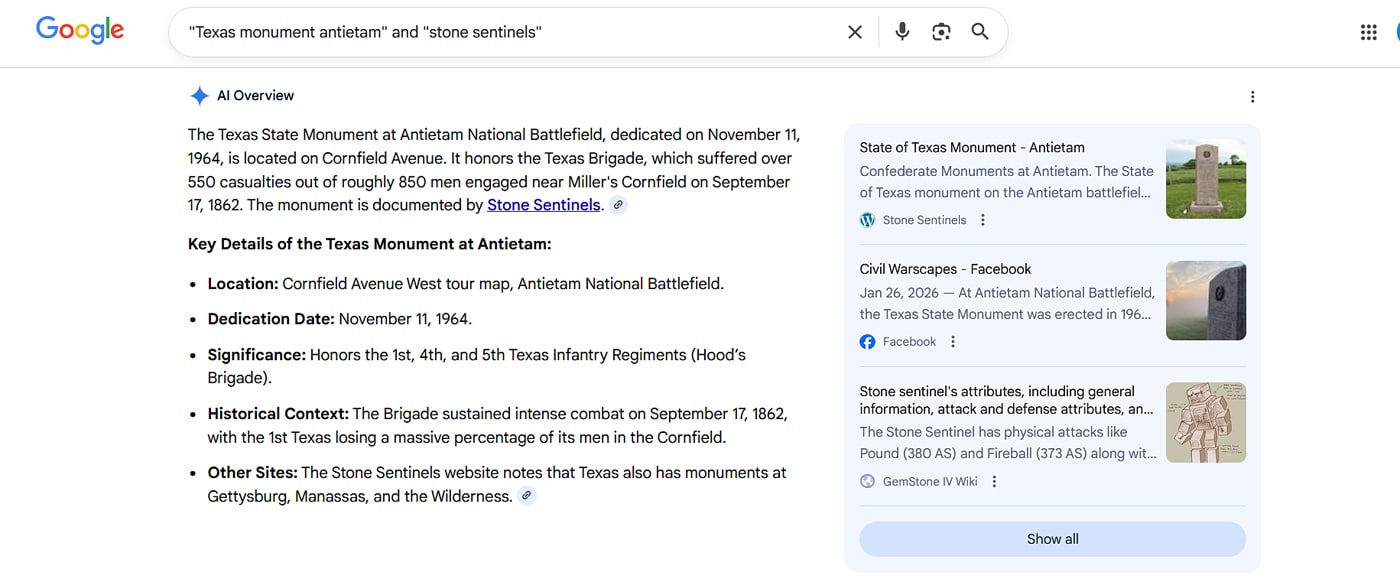This screenshot has width=1400, height=582.
Task: Clear the search box text
Action: [x=855, y=32]
